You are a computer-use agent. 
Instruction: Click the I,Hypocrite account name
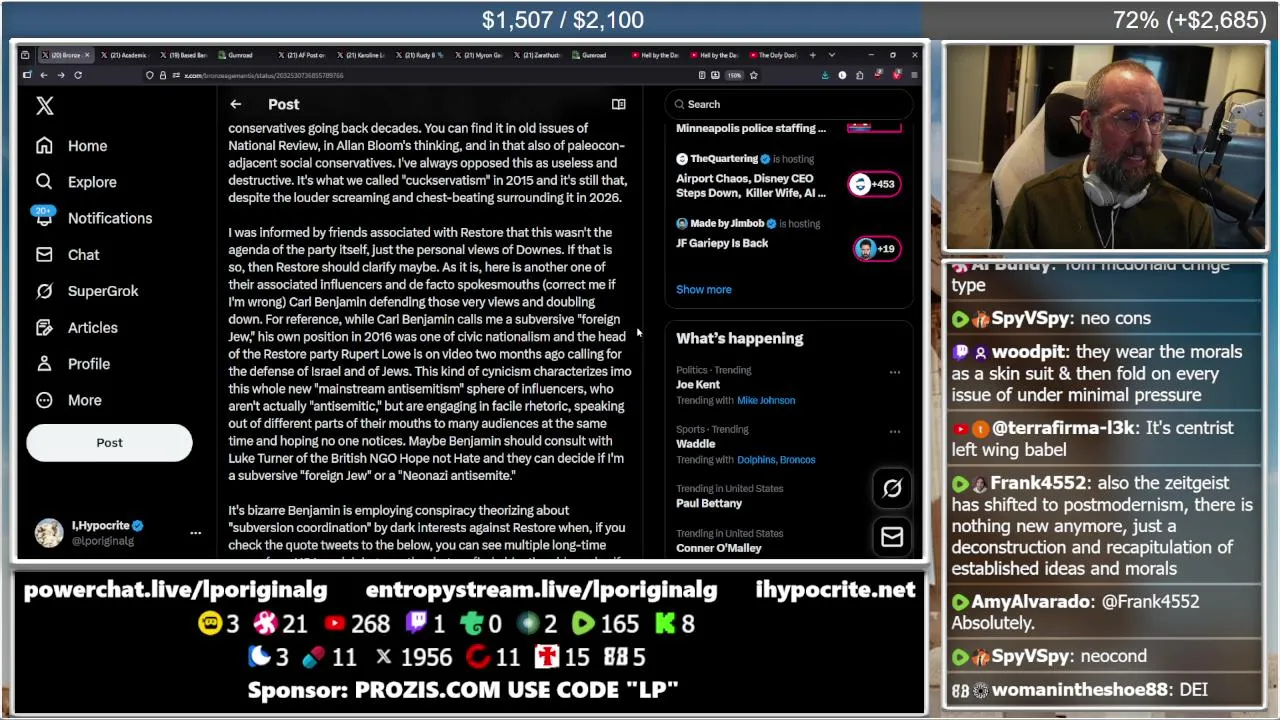pyautogui.click(x=100, y=526)
